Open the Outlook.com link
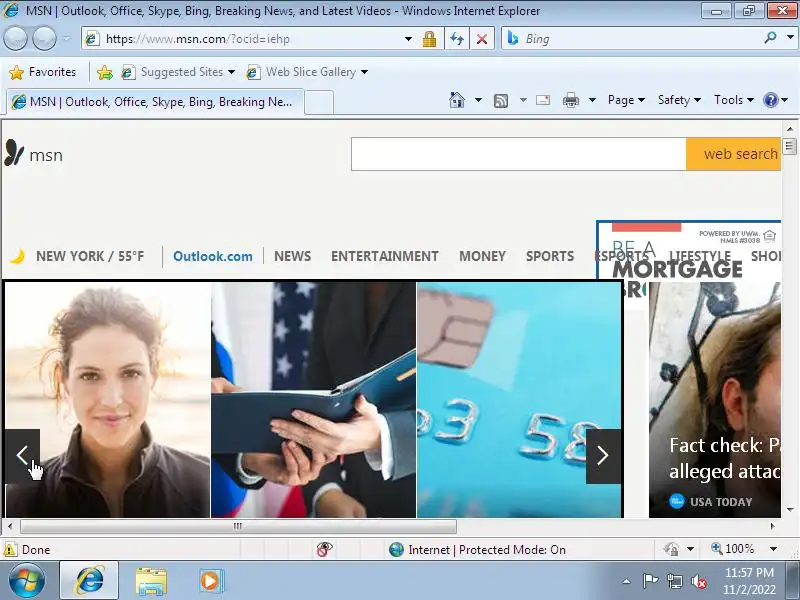Screen dimensions: 800x600 (213, 256)
